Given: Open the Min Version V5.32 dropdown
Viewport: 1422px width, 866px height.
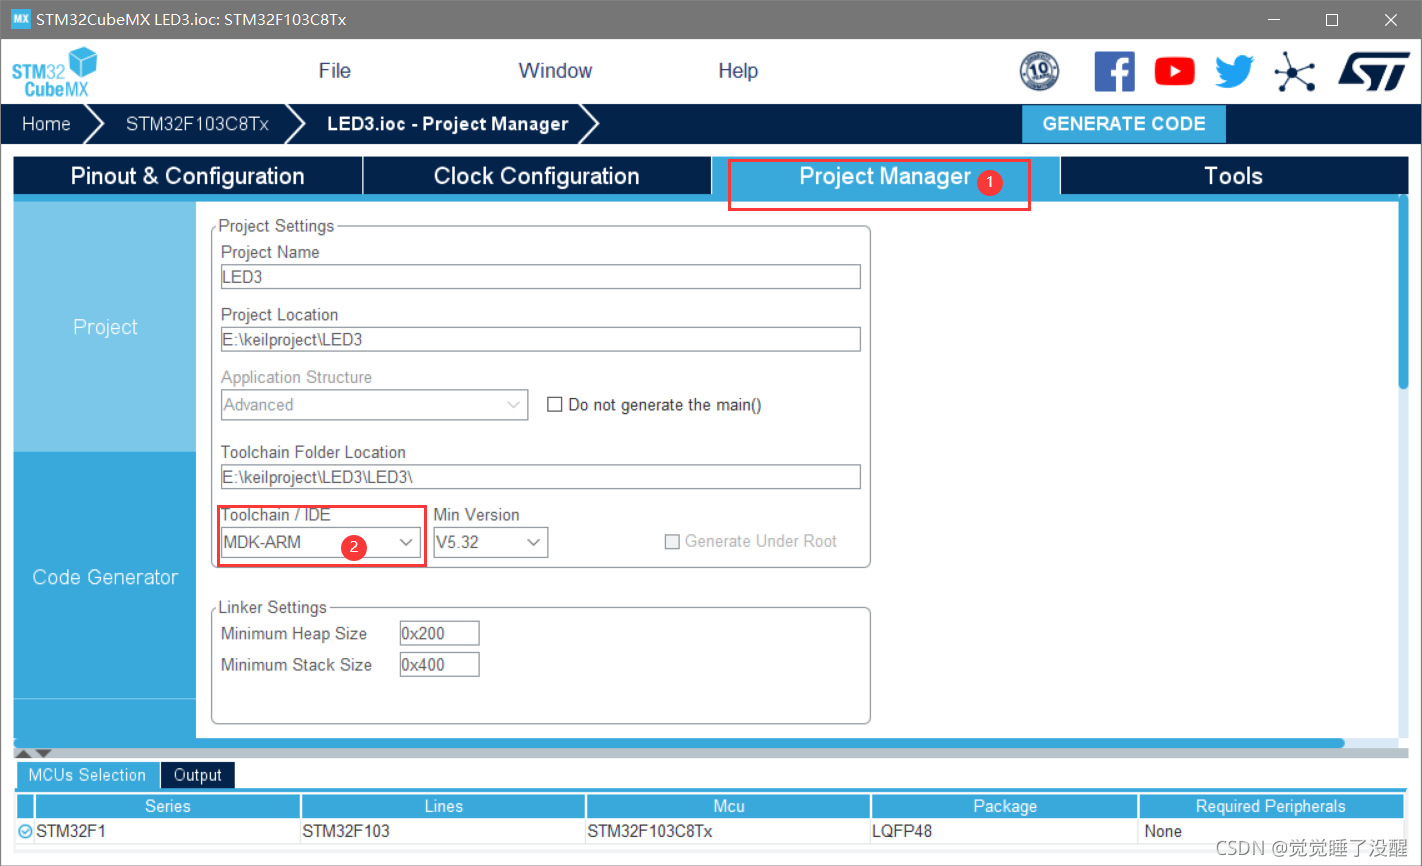Looking at the screenshot, I should tap(490, 542).
